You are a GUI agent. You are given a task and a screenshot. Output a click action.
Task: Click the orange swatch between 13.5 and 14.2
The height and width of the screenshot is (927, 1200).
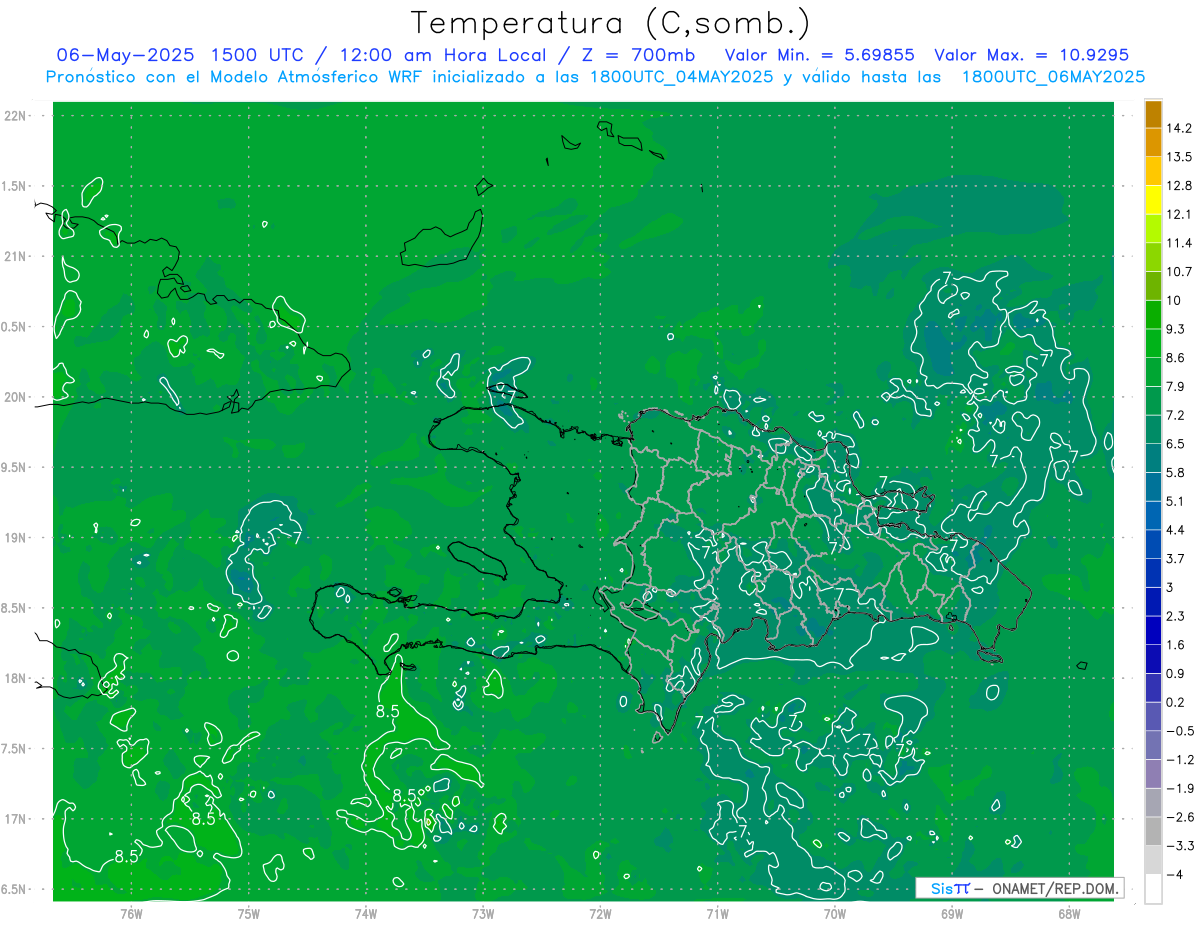pyautogui.click(x=1153, y=142)
